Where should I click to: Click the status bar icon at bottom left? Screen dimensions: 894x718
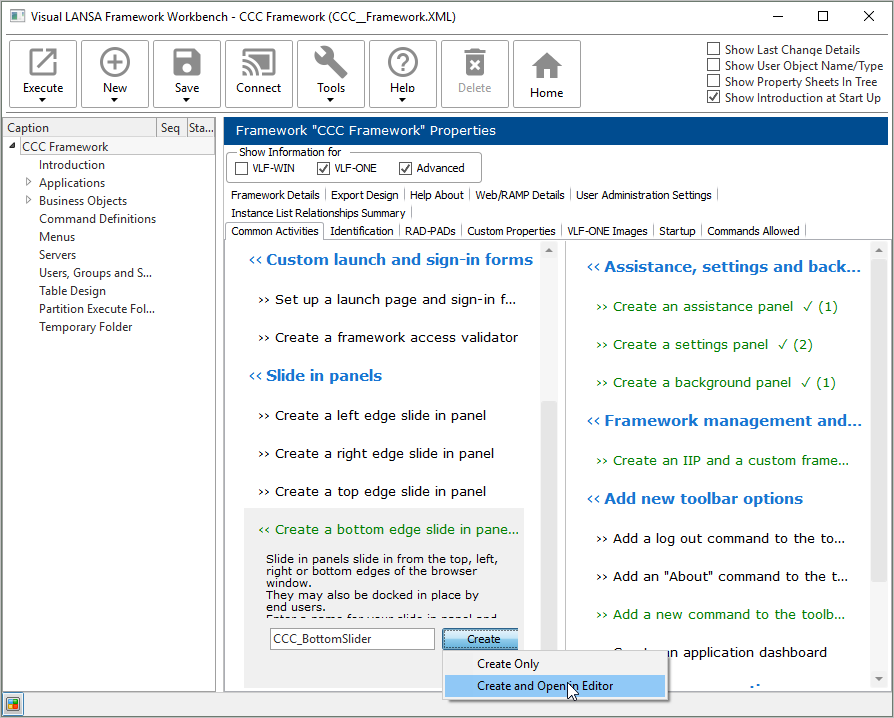(x=13, y=704)
